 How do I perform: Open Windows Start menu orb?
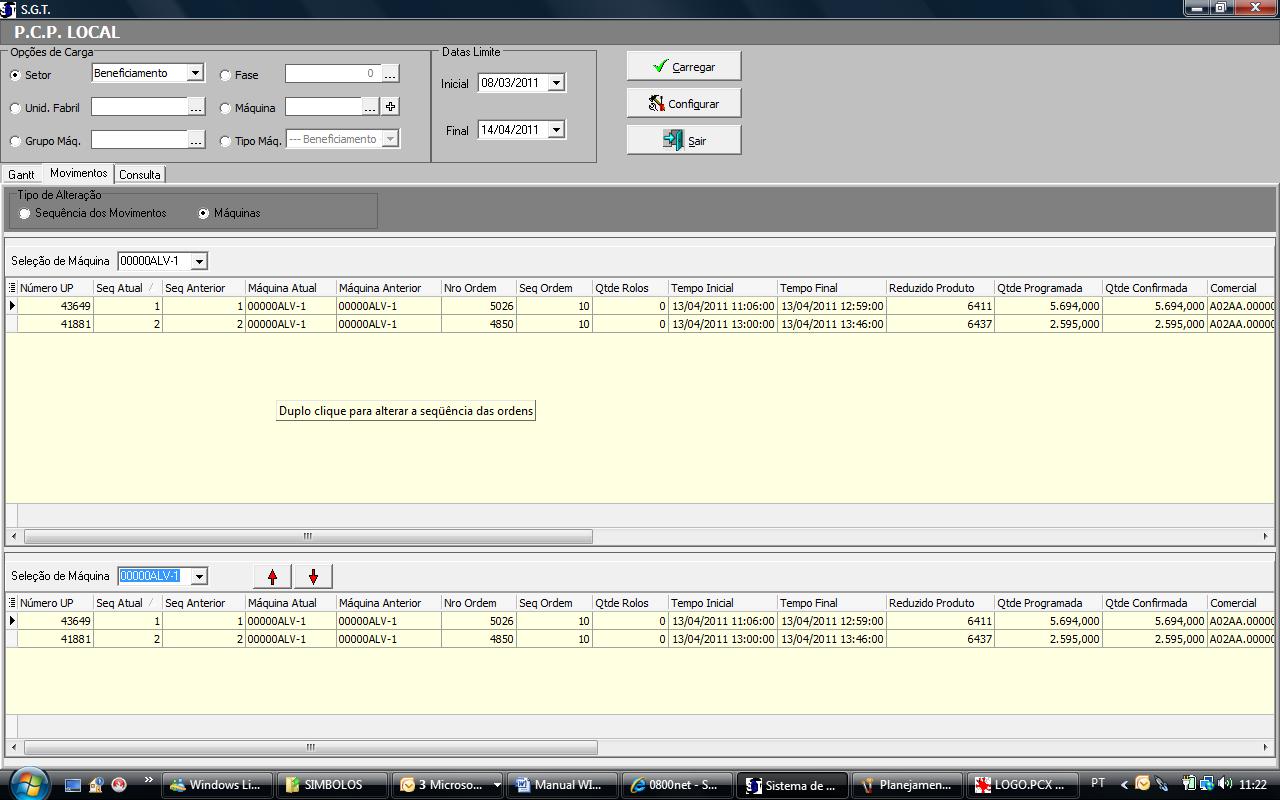(27, 783)
